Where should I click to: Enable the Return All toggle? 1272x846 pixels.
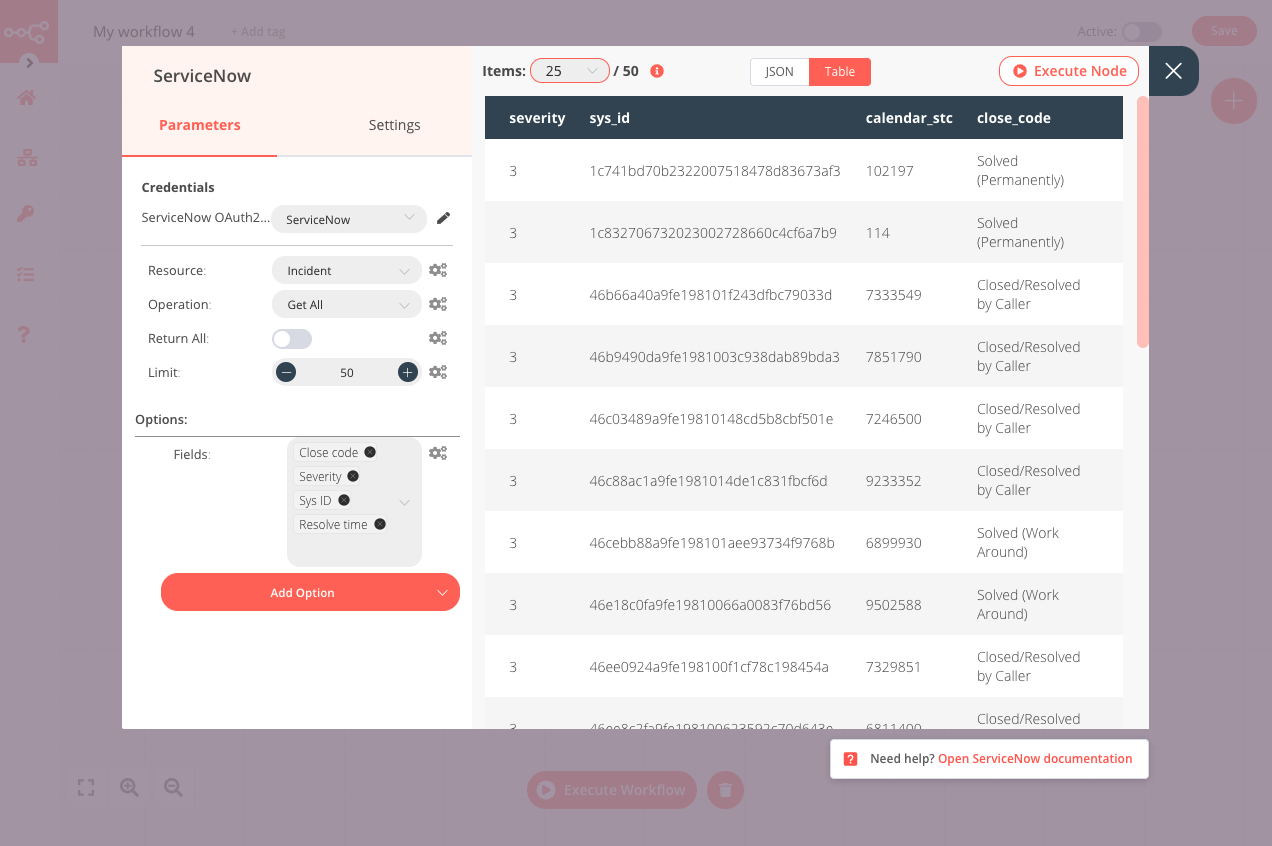[291, 338]
